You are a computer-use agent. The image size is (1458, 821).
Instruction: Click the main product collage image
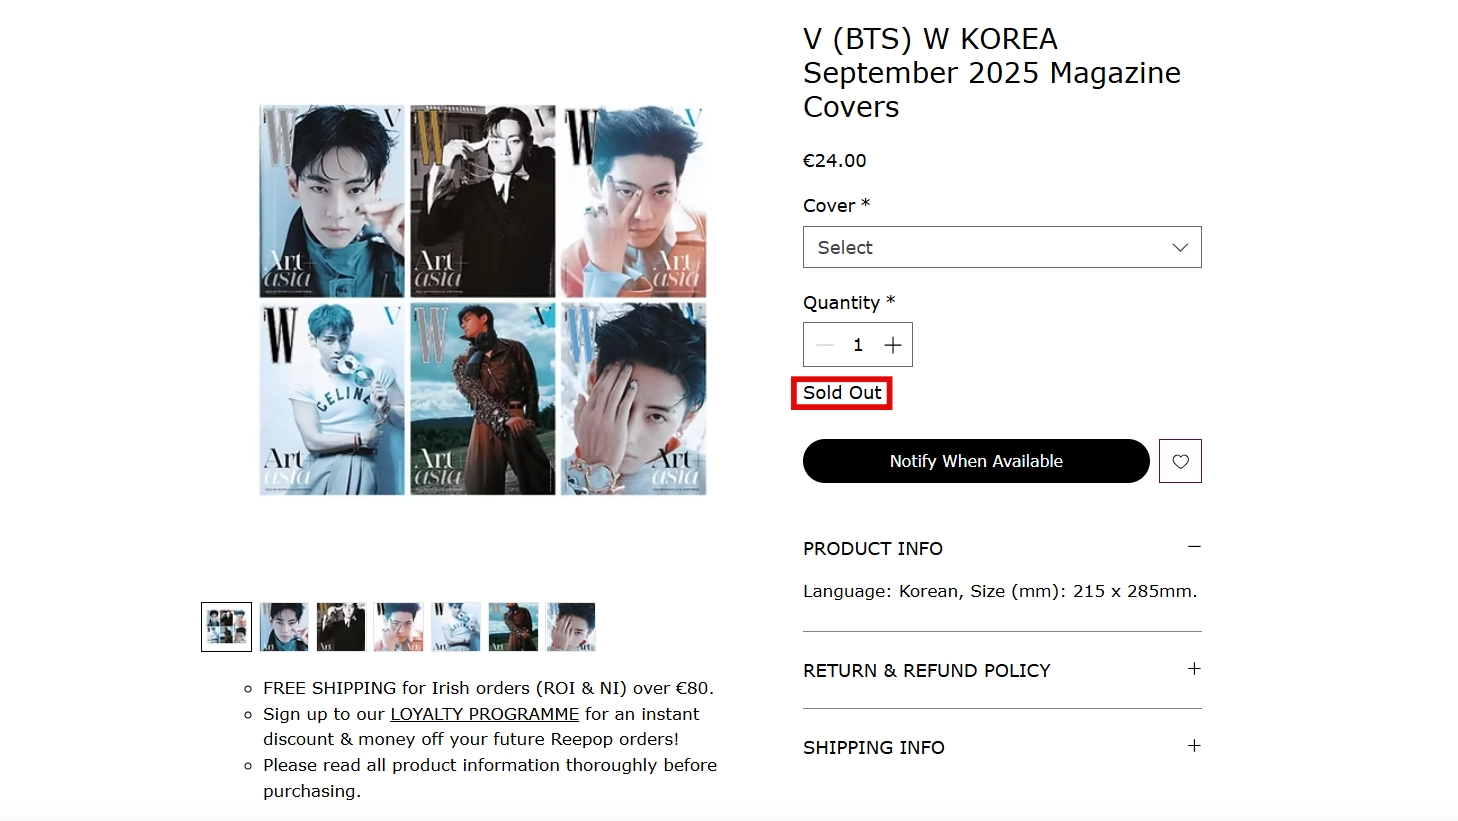click(x=483, y=300)
